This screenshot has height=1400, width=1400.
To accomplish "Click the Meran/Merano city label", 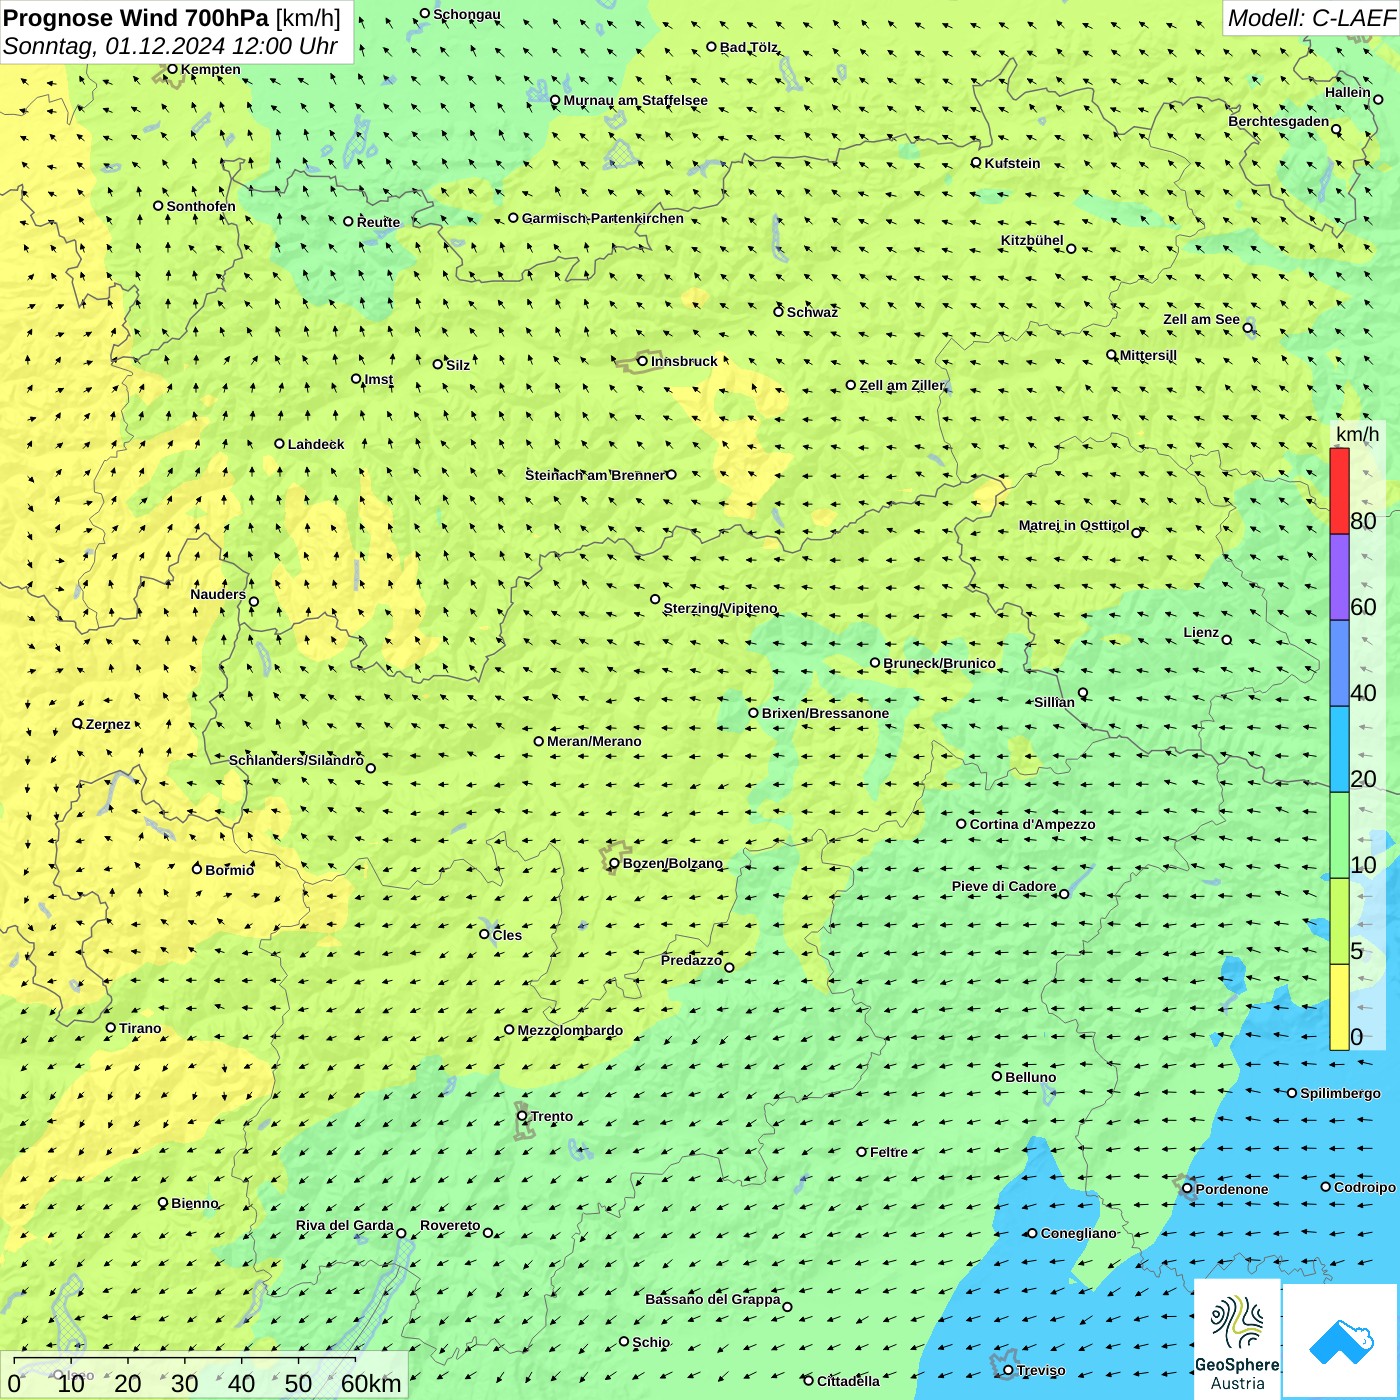I will [594, 741].
